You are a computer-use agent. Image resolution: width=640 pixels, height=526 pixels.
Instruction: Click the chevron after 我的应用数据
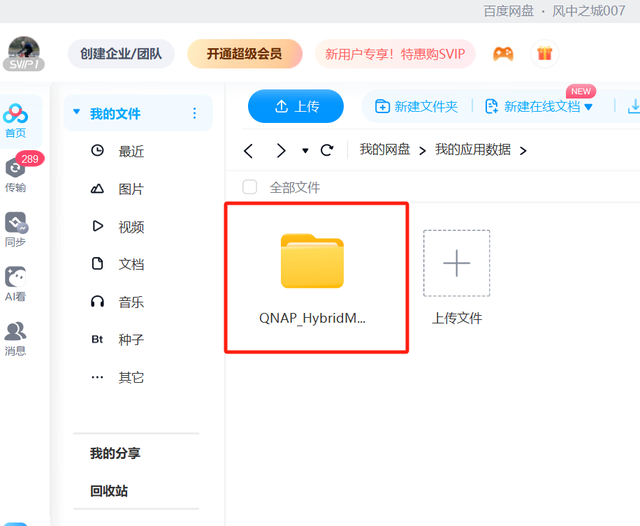[523, 151]
